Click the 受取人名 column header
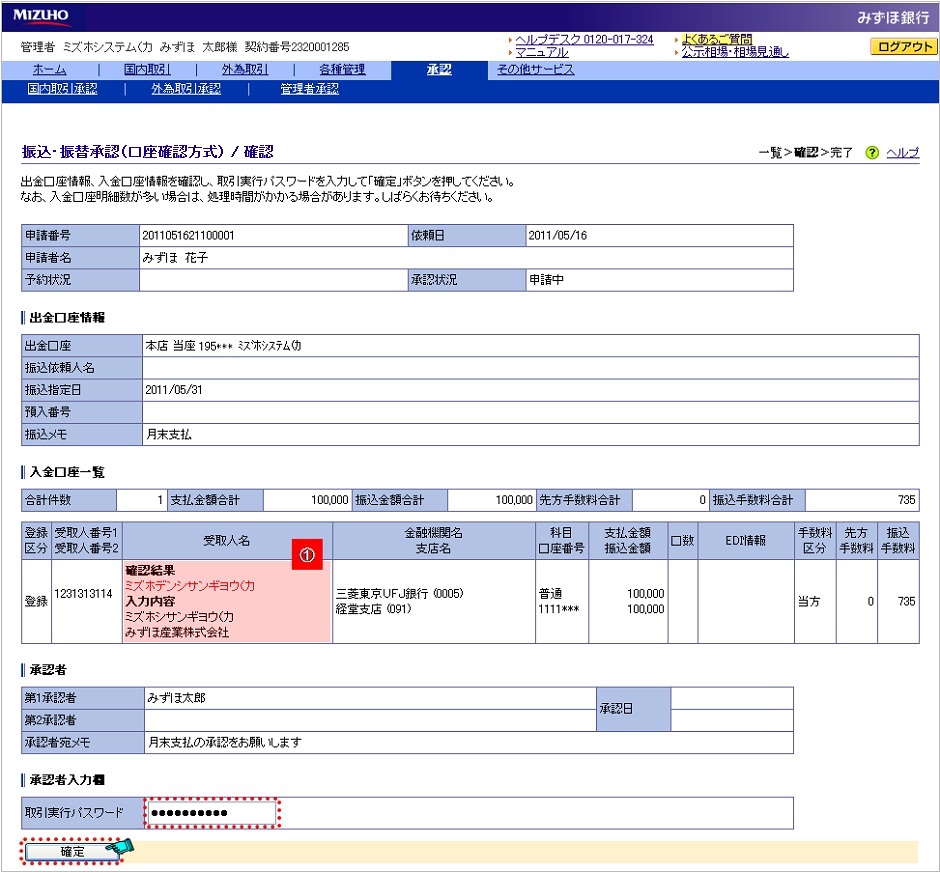The image size is (940, 872). 227,541
